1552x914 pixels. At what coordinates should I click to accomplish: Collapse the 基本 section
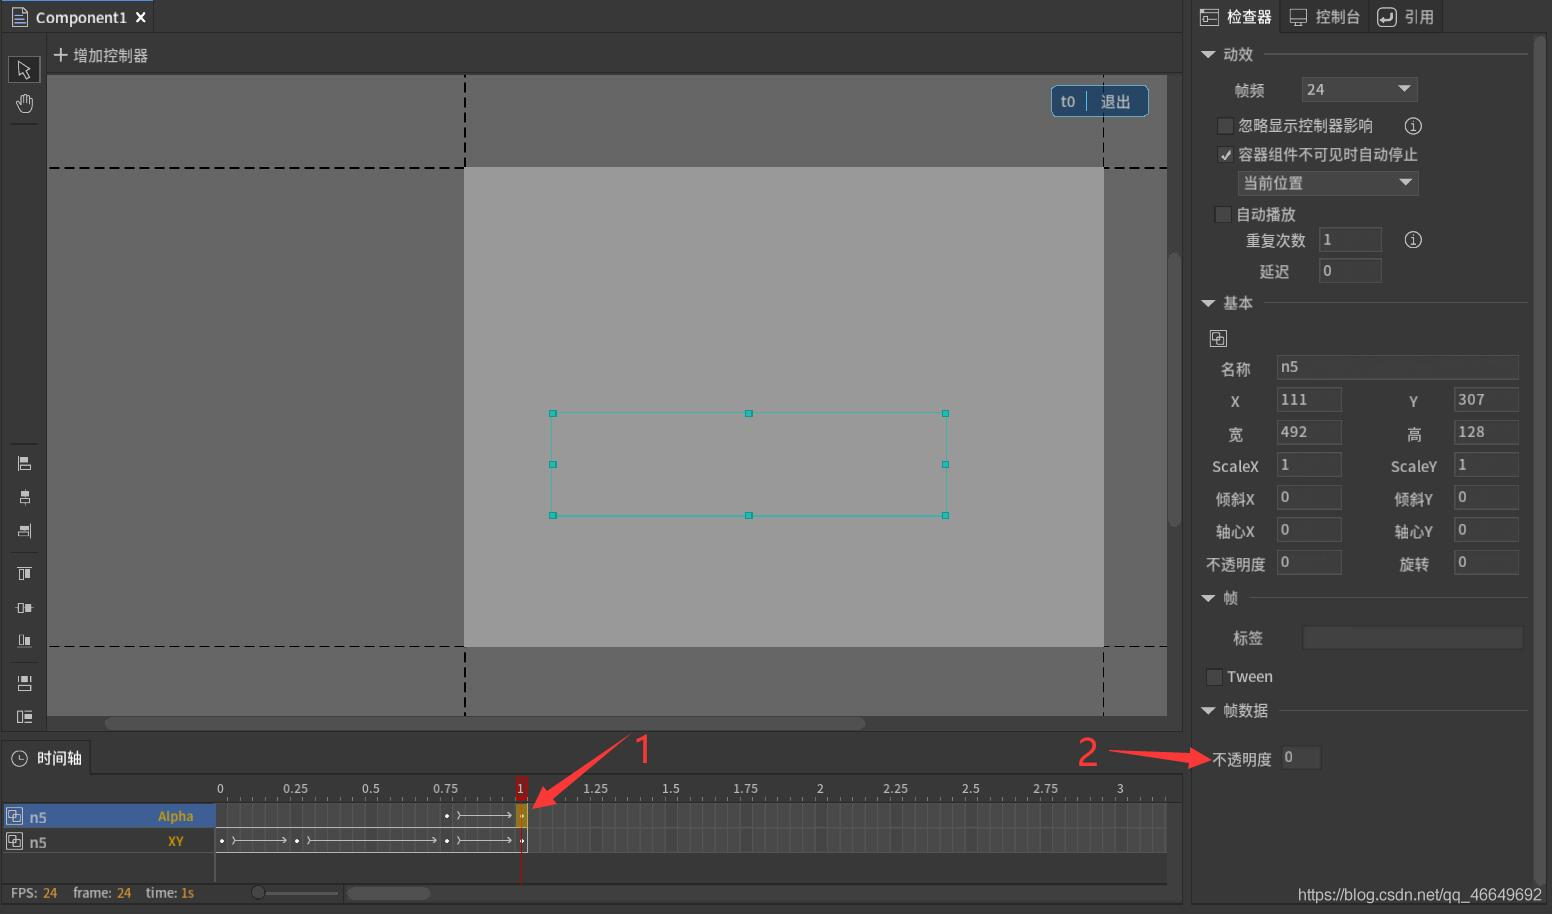coord(1208,303)
